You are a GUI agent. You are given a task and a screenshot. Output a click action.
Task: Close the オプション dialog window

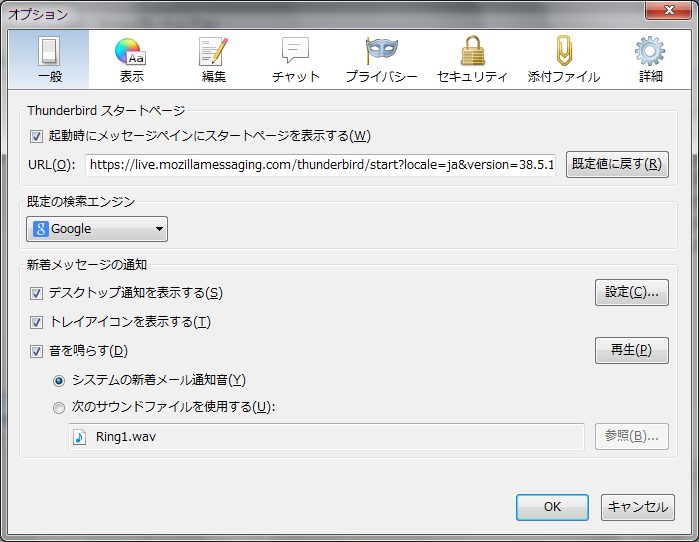(667, 9)
